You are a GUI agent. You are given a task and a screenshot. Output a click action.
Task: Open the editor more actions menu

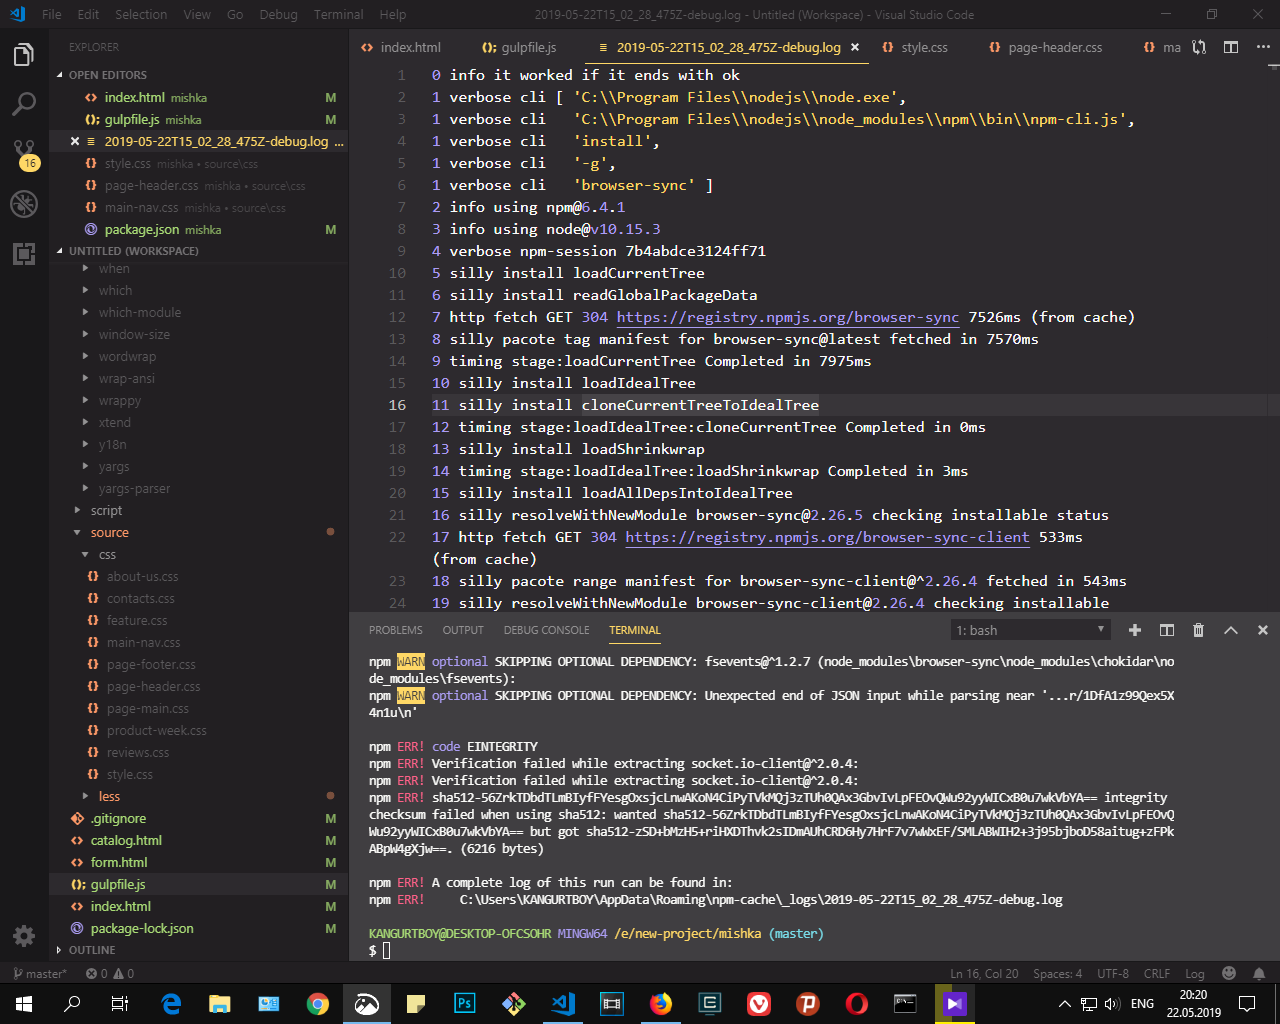click(x=1263, y=47)
